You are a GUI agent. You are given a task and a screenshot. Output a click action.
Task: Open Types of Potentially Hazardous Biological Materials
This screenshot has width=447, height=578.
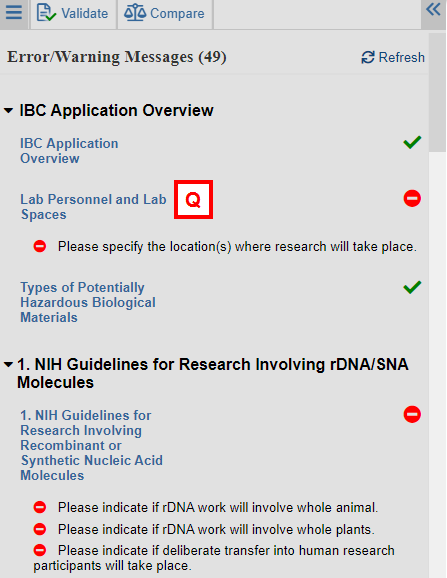88,302
